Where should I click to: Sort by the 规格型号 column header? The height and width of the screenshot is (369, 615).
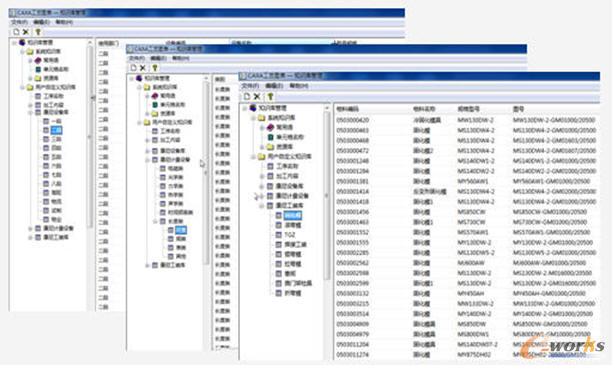(x=468, y=109)
